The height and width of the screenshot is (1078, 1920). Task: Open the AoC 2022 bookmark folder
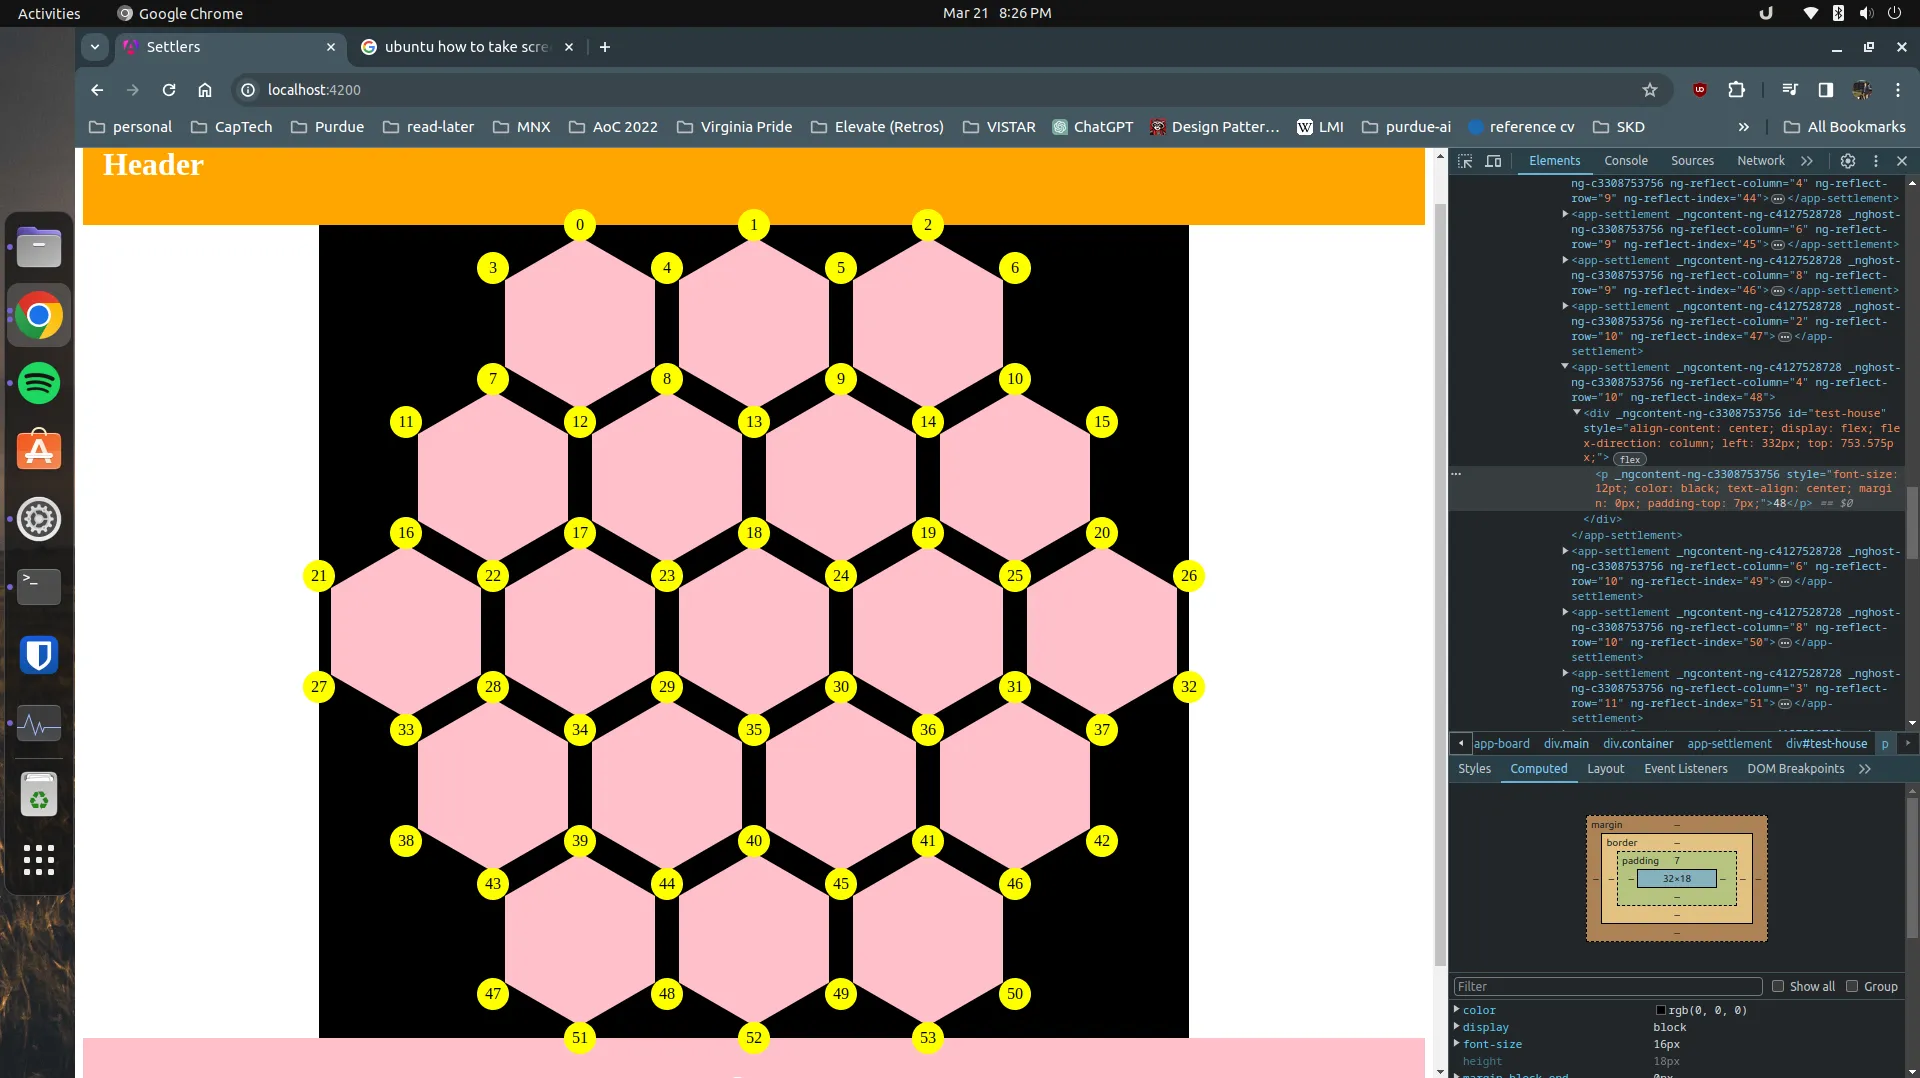(614, 127)
